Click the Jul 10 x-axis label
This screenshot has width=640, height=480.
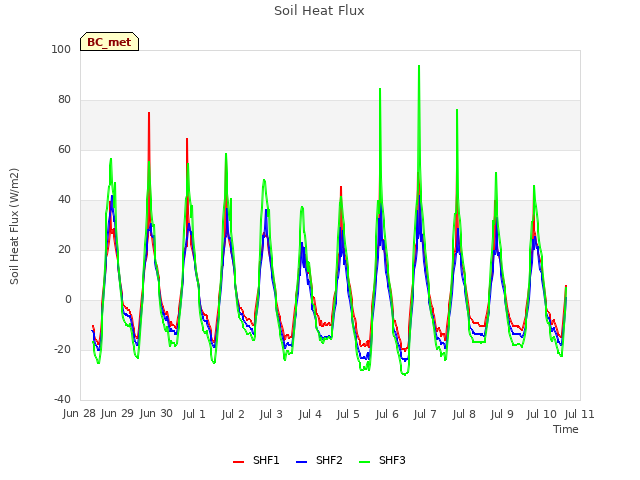pyautogui.click(x=541, y=414)
